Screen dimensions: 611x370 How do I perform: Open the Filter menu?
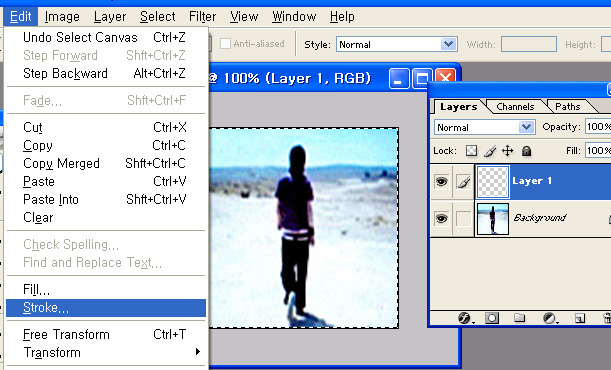pyautogui.click(x=202, y=17)
